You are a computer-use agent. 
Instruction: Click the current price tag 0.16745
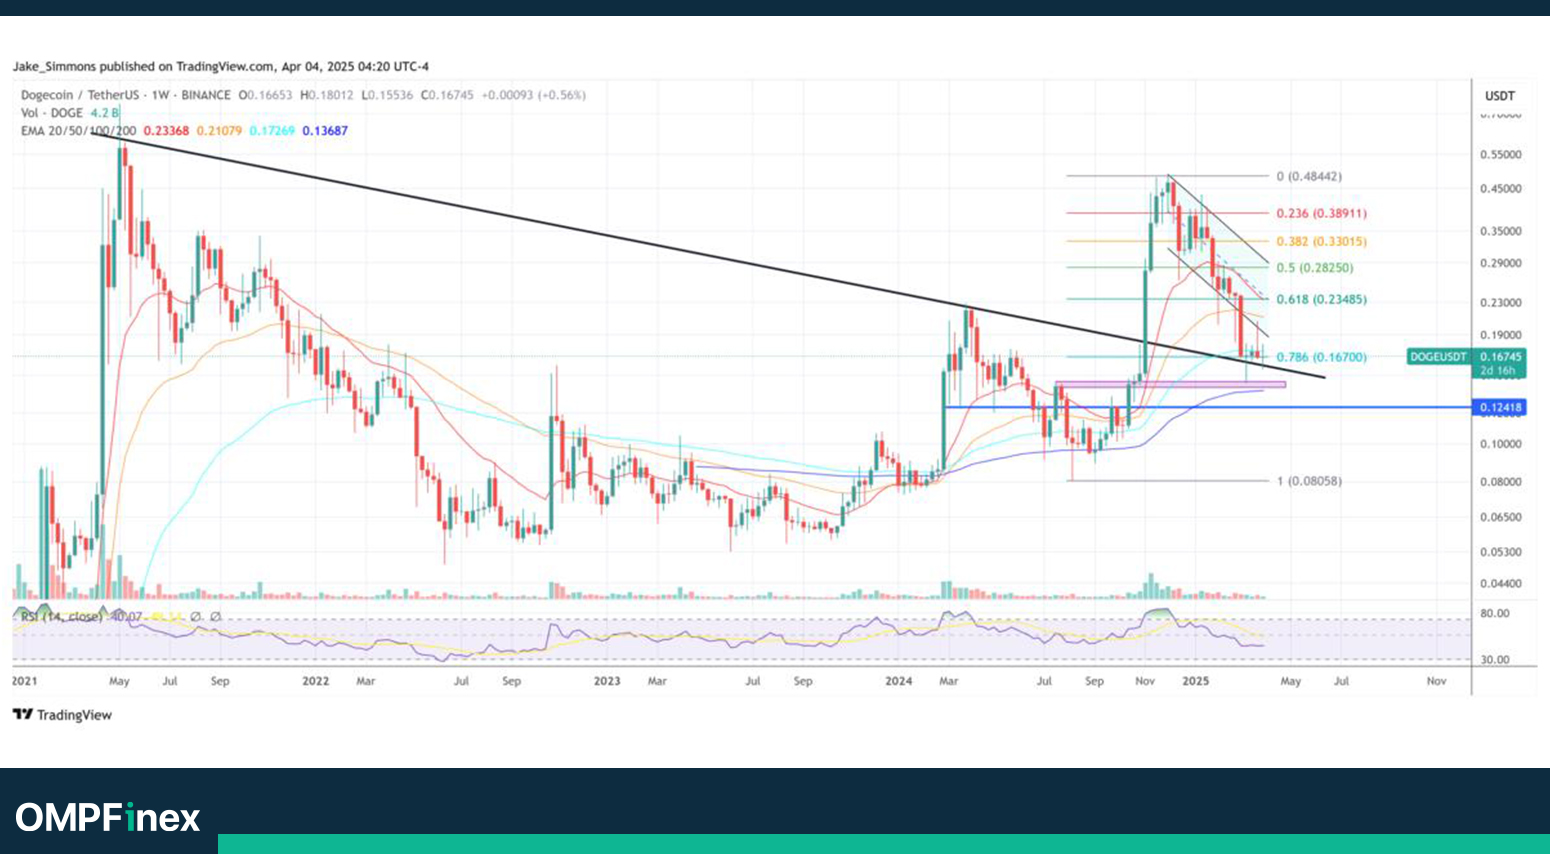click(1500, 357)
